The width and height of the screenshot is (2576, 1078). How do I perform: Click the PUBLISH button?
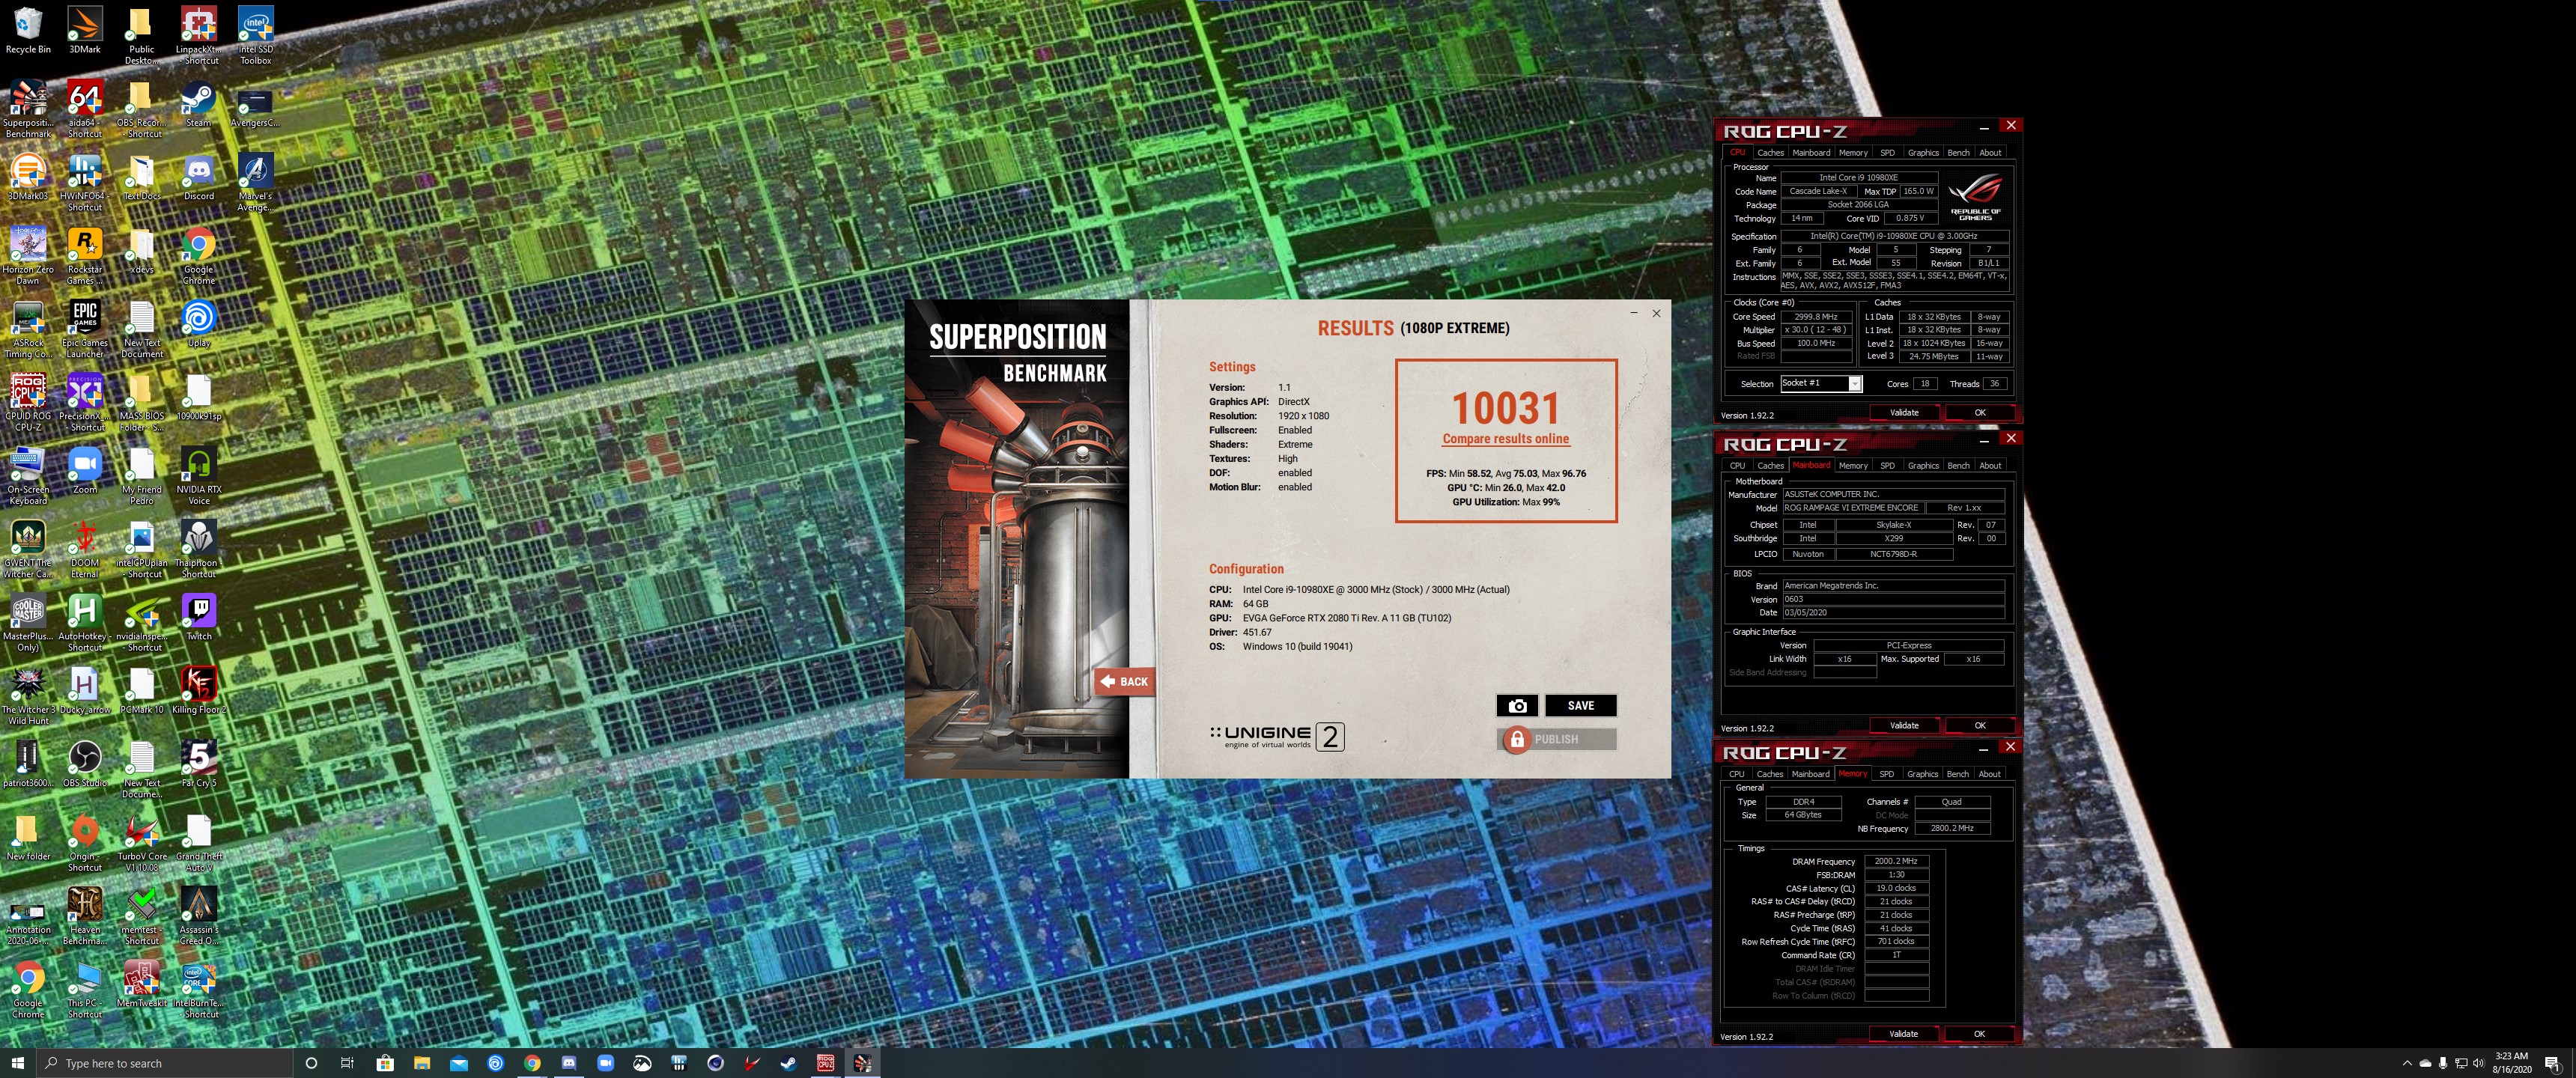[x=1557, y=739]
